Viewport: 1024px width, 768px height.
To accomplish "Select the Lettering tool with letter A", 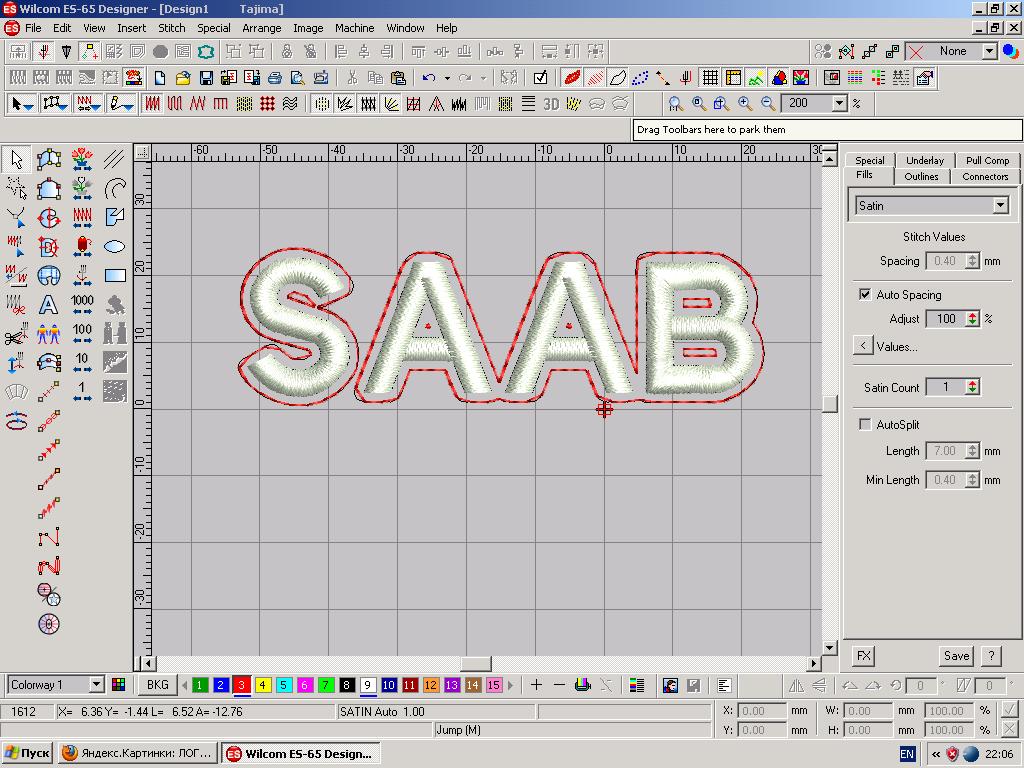I will [48, 304].
